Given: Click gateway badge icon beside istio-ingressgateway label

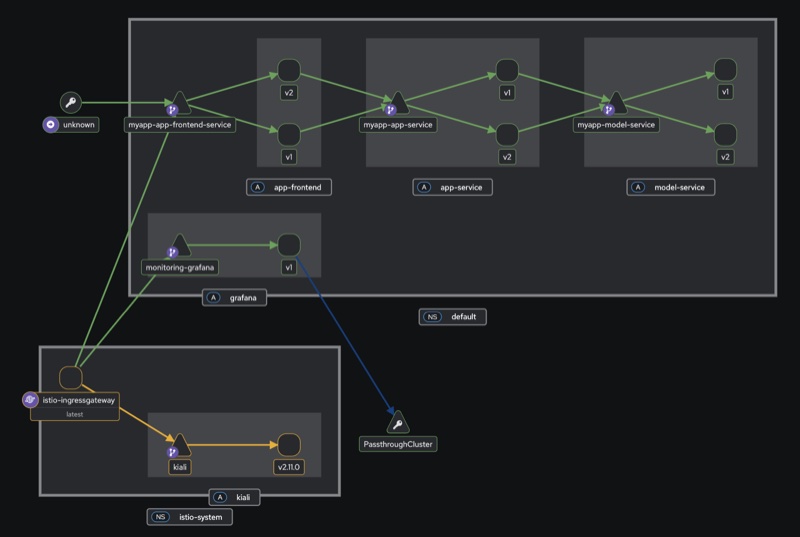Looking at the screenshot, I should pos(30,400).
